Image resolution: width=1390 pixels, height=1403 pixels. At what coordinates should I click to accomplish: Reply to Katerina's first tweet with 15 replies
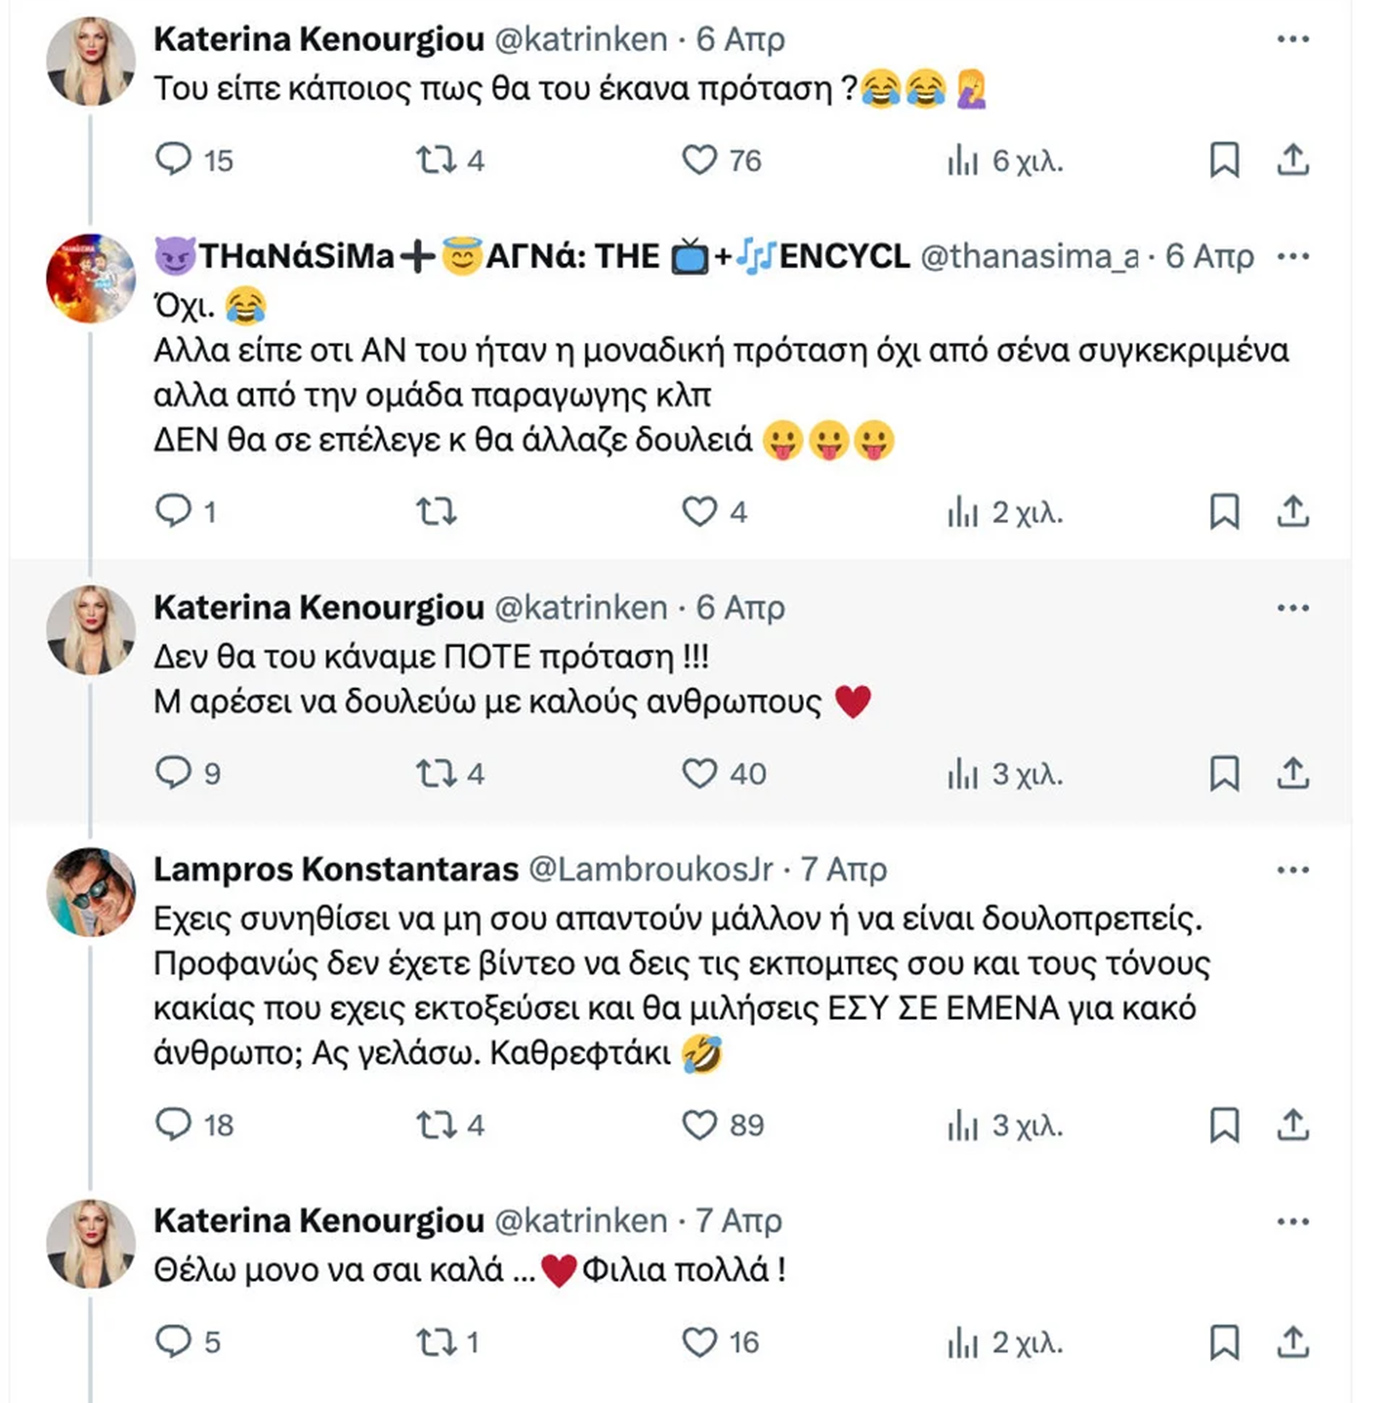tap(174, 160)
